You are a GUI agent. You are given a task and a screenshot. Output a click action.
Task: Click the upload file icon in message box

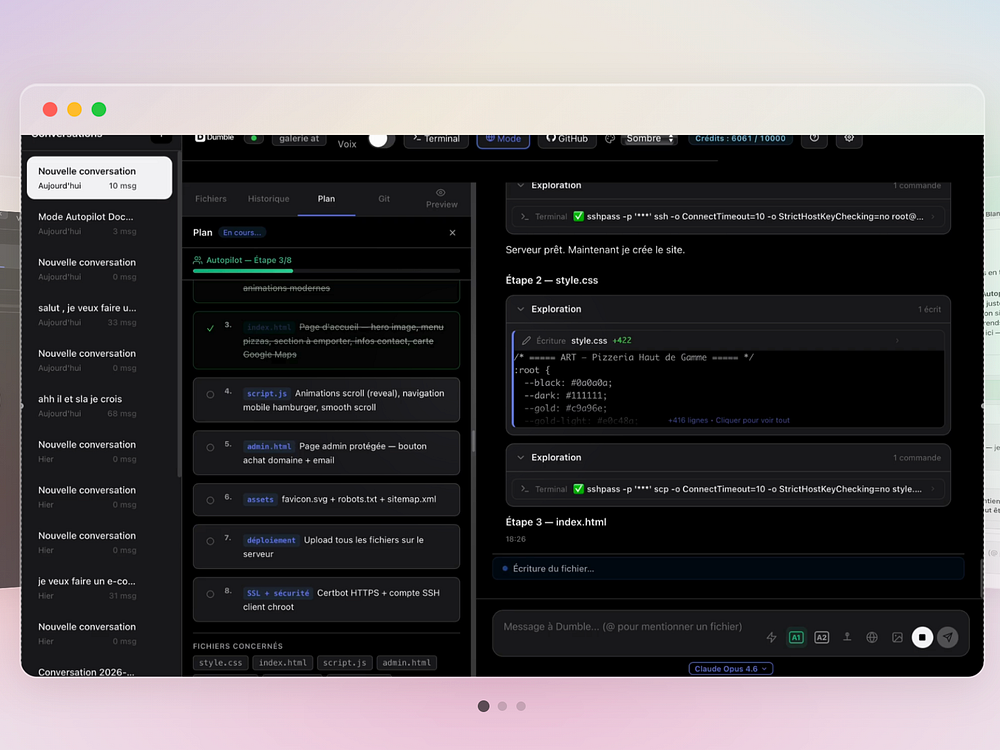pyautogui.click(x=847, y=637)
